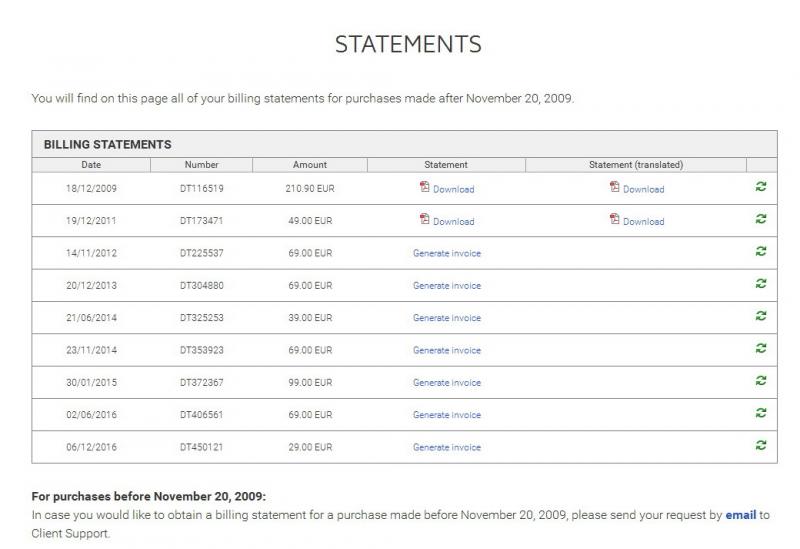Screen dimensions: 800x549
Task: Click PDF icon in Statement column for DT173471
Action: [x=424, y=219]
